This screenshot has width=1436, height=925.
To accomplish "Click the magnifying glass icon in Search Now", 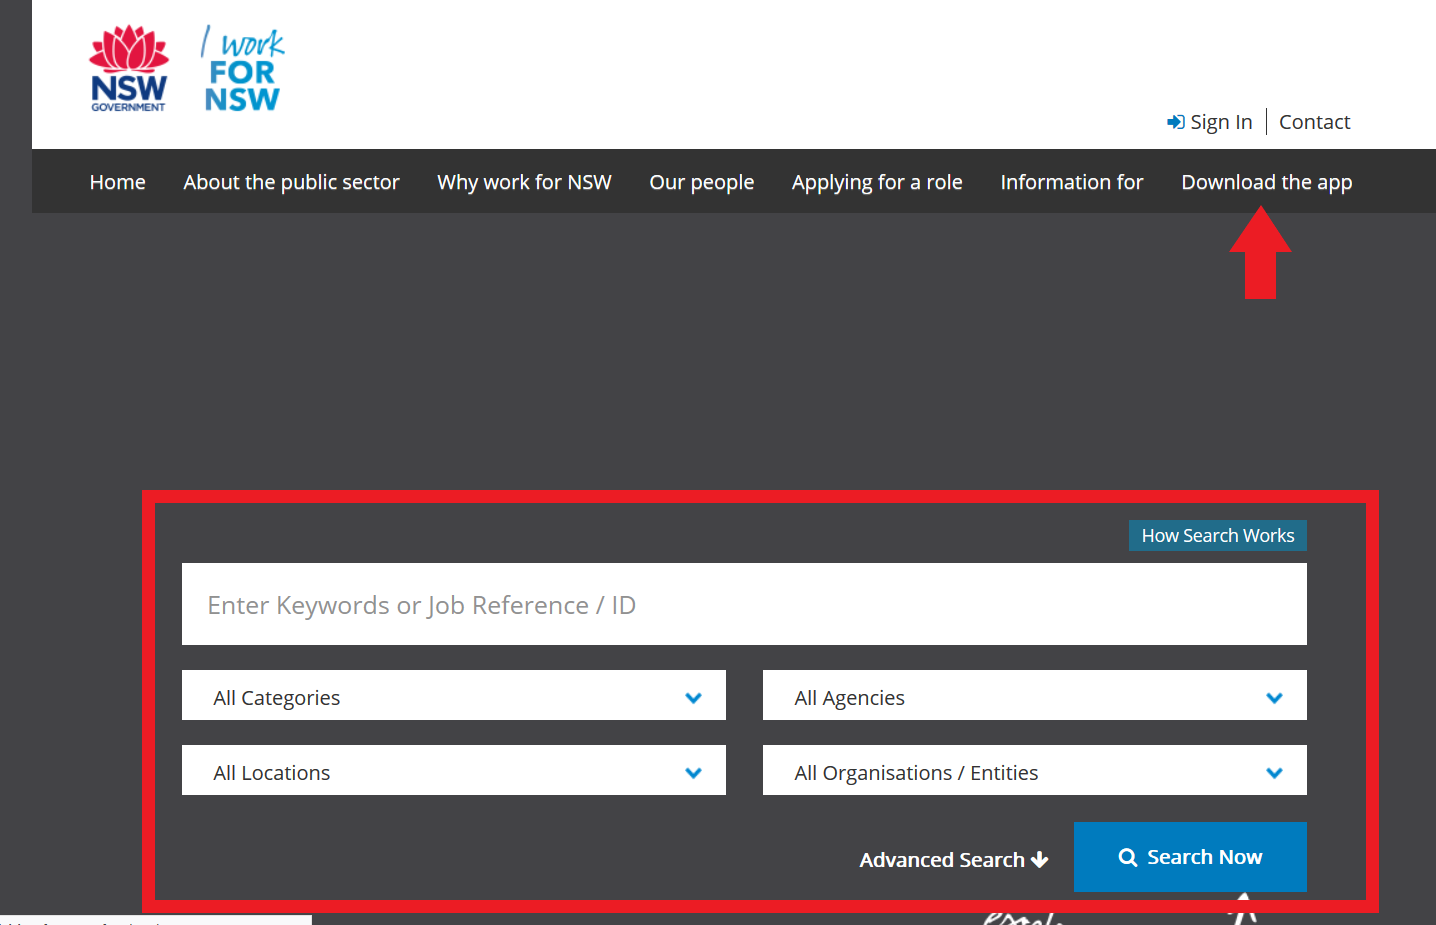I will 1128,857.
